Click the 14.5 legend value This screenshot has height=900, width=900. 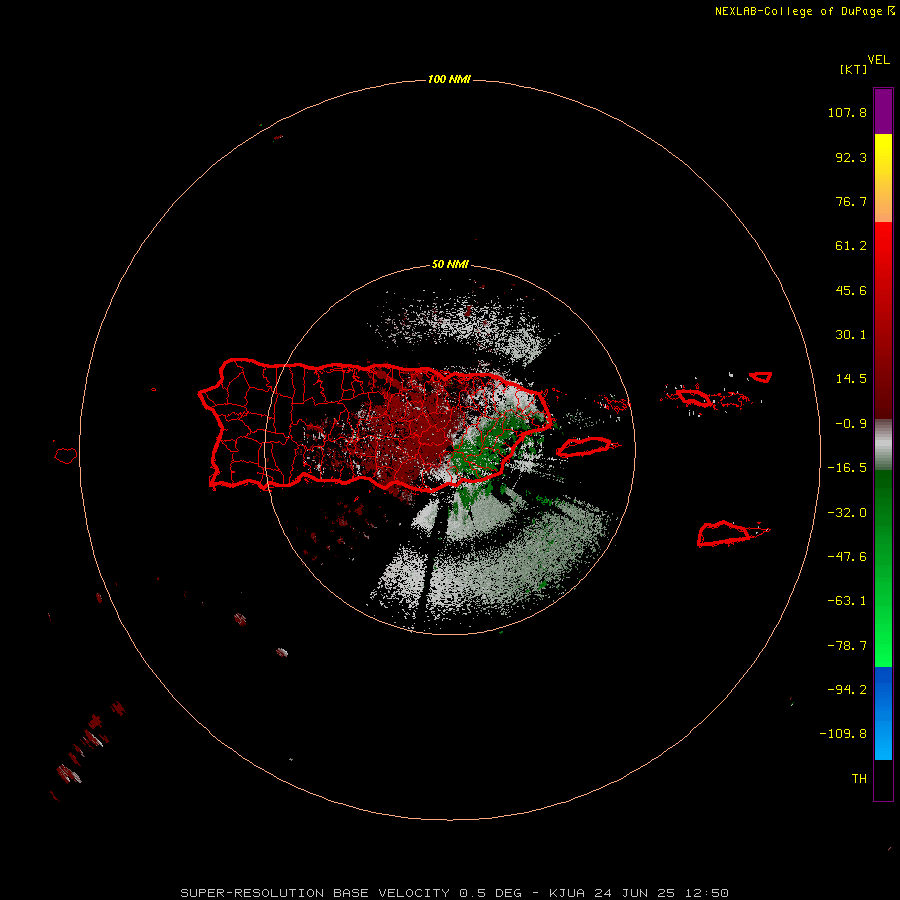pyautogui.click(x=851, y=379)
